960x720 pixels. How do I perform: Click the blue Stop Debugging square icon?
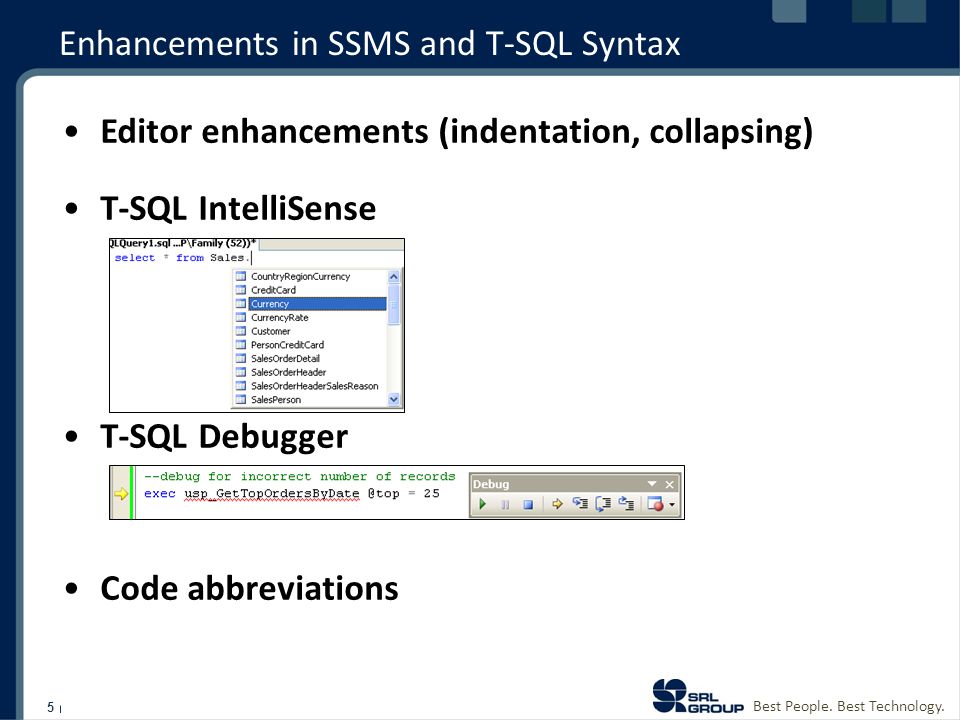tap(528, 504)
